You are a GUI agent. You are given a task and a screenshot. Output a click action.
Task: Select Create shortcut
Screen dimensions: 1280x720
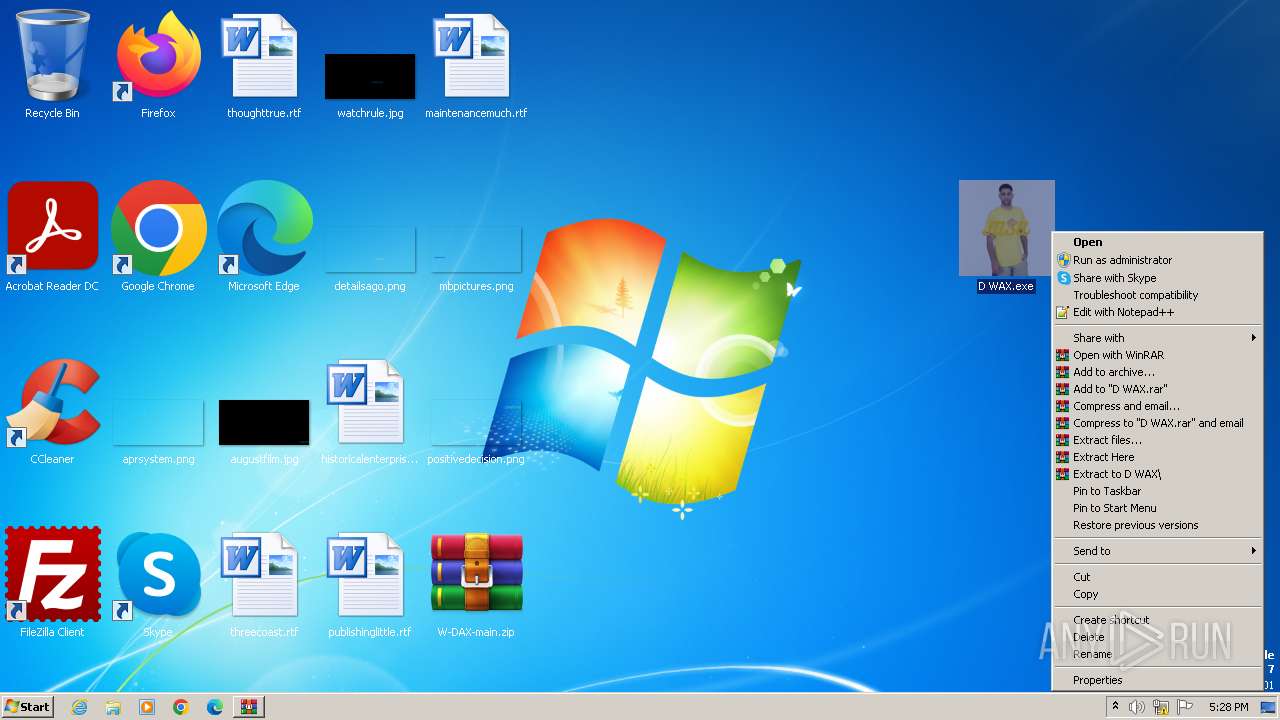[x=1158, y=620]
